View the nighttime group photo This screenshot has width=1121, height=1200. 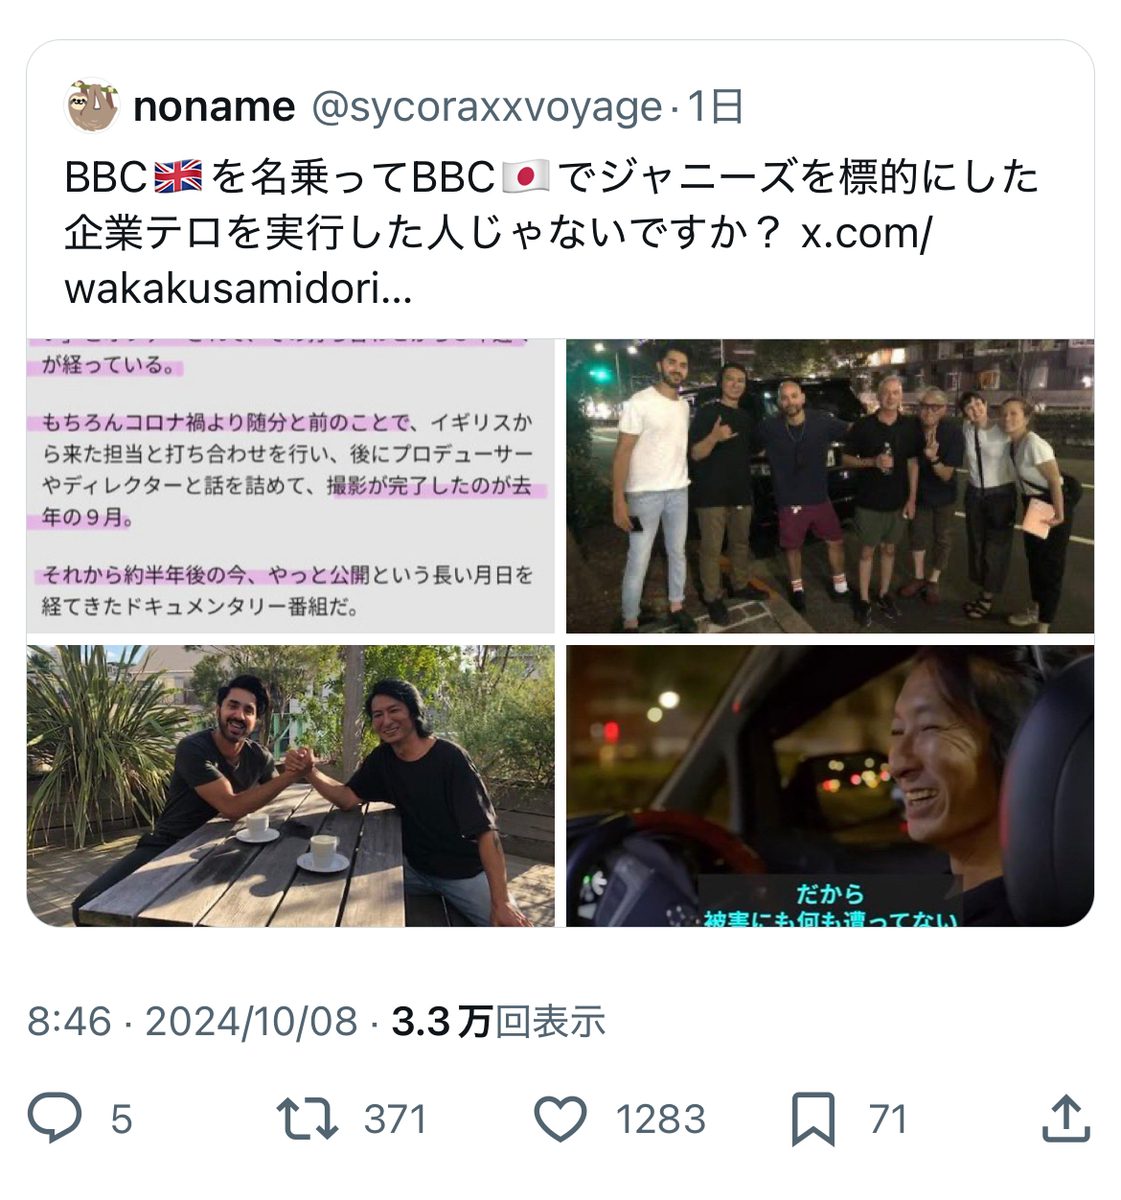coord(830,486)
